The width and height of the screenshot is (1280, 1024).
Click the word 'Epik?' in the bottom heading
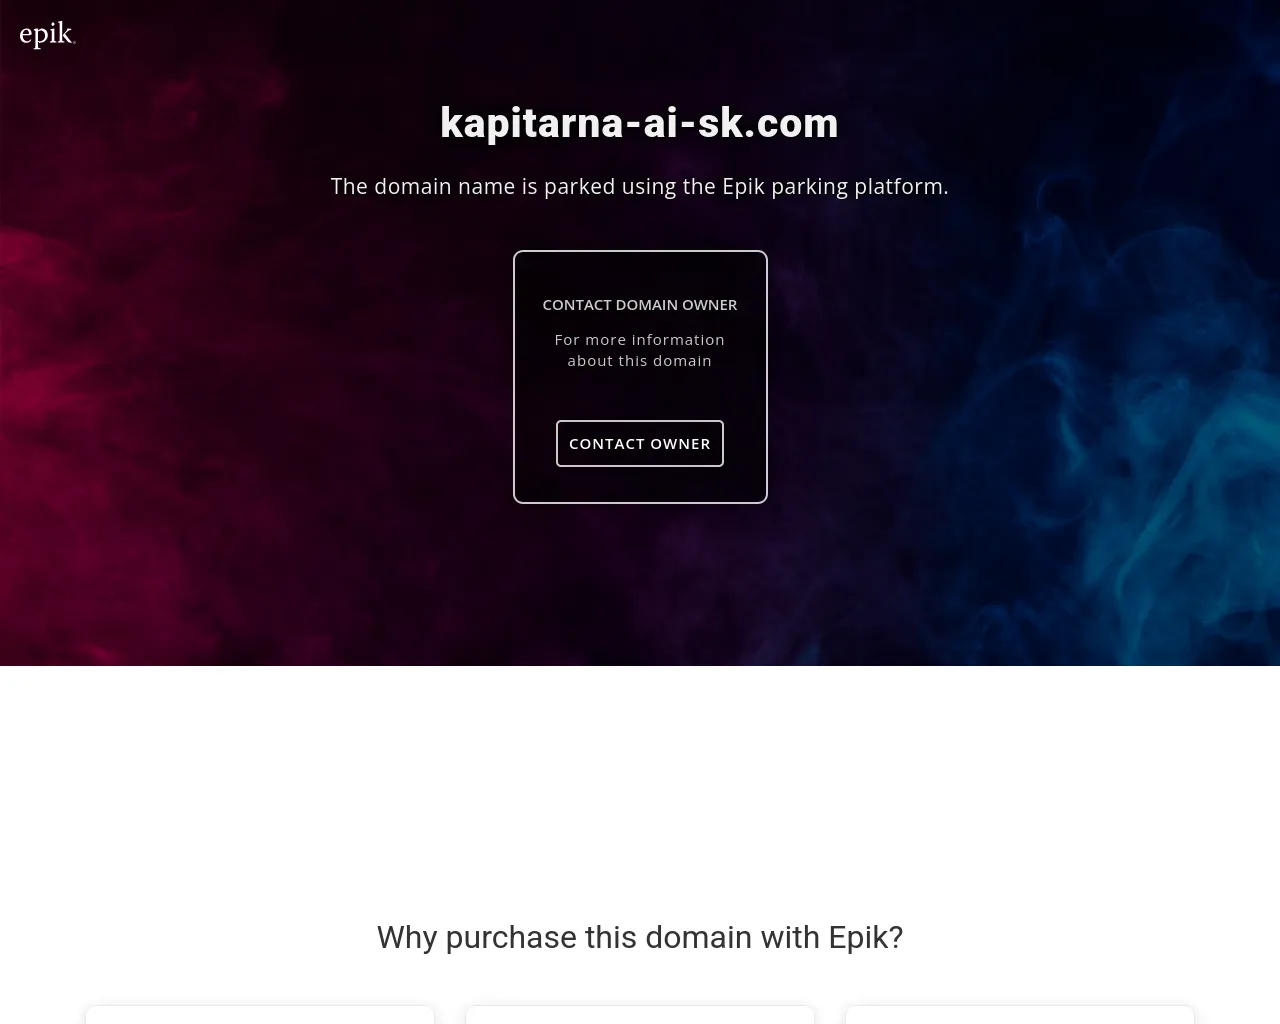[865, 937]
